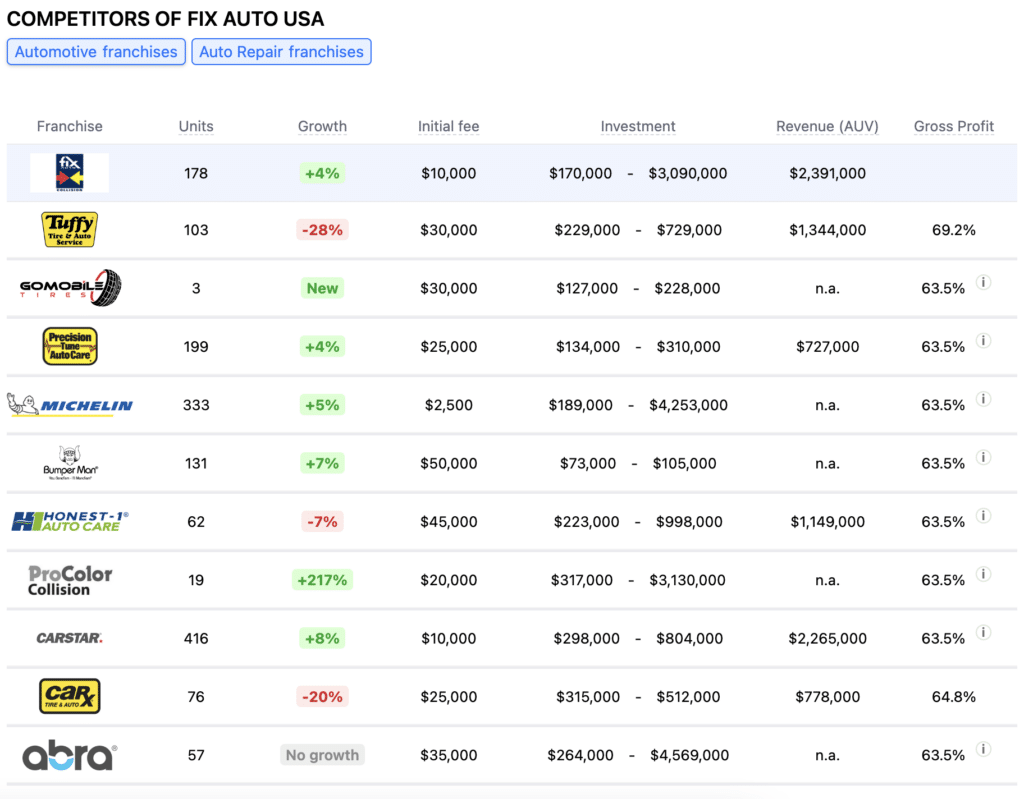Show gross profit info in ProColor row

pyautogui.click(x=984, y=574)
